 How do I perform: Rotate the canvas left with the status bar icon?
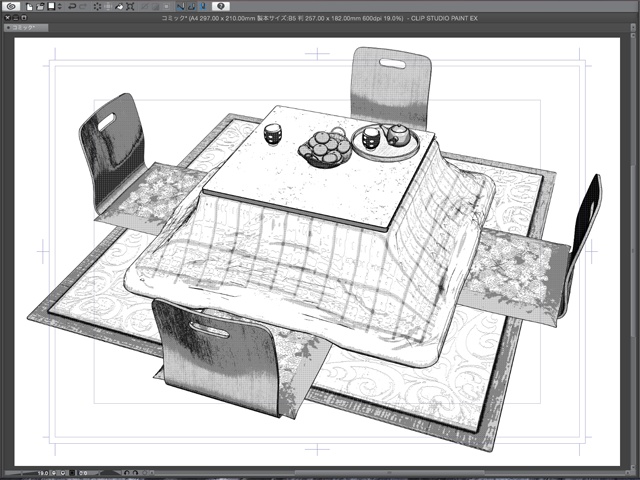coord(127,473)
